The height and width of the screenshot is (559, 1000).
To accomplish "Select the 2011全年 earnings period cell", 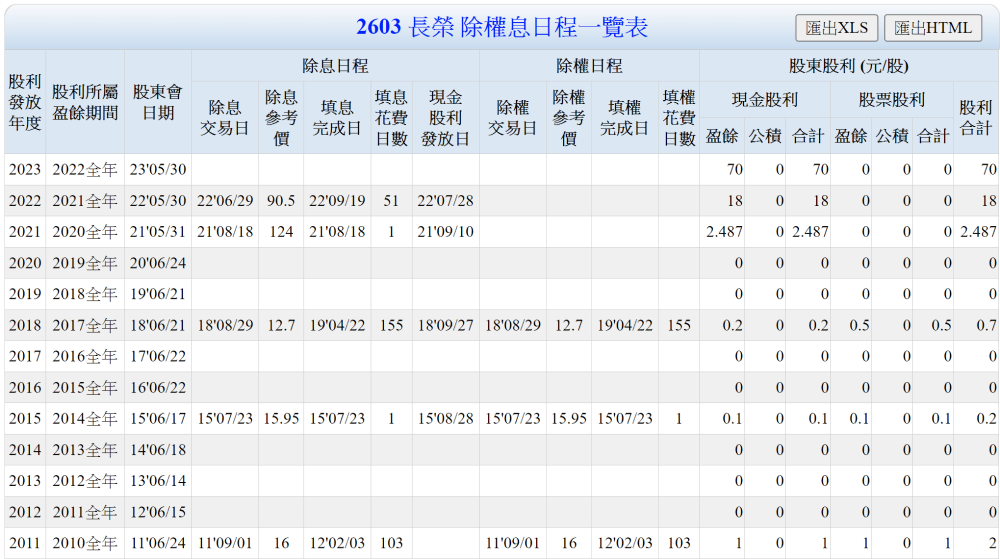I will click(x=85, y=512).
